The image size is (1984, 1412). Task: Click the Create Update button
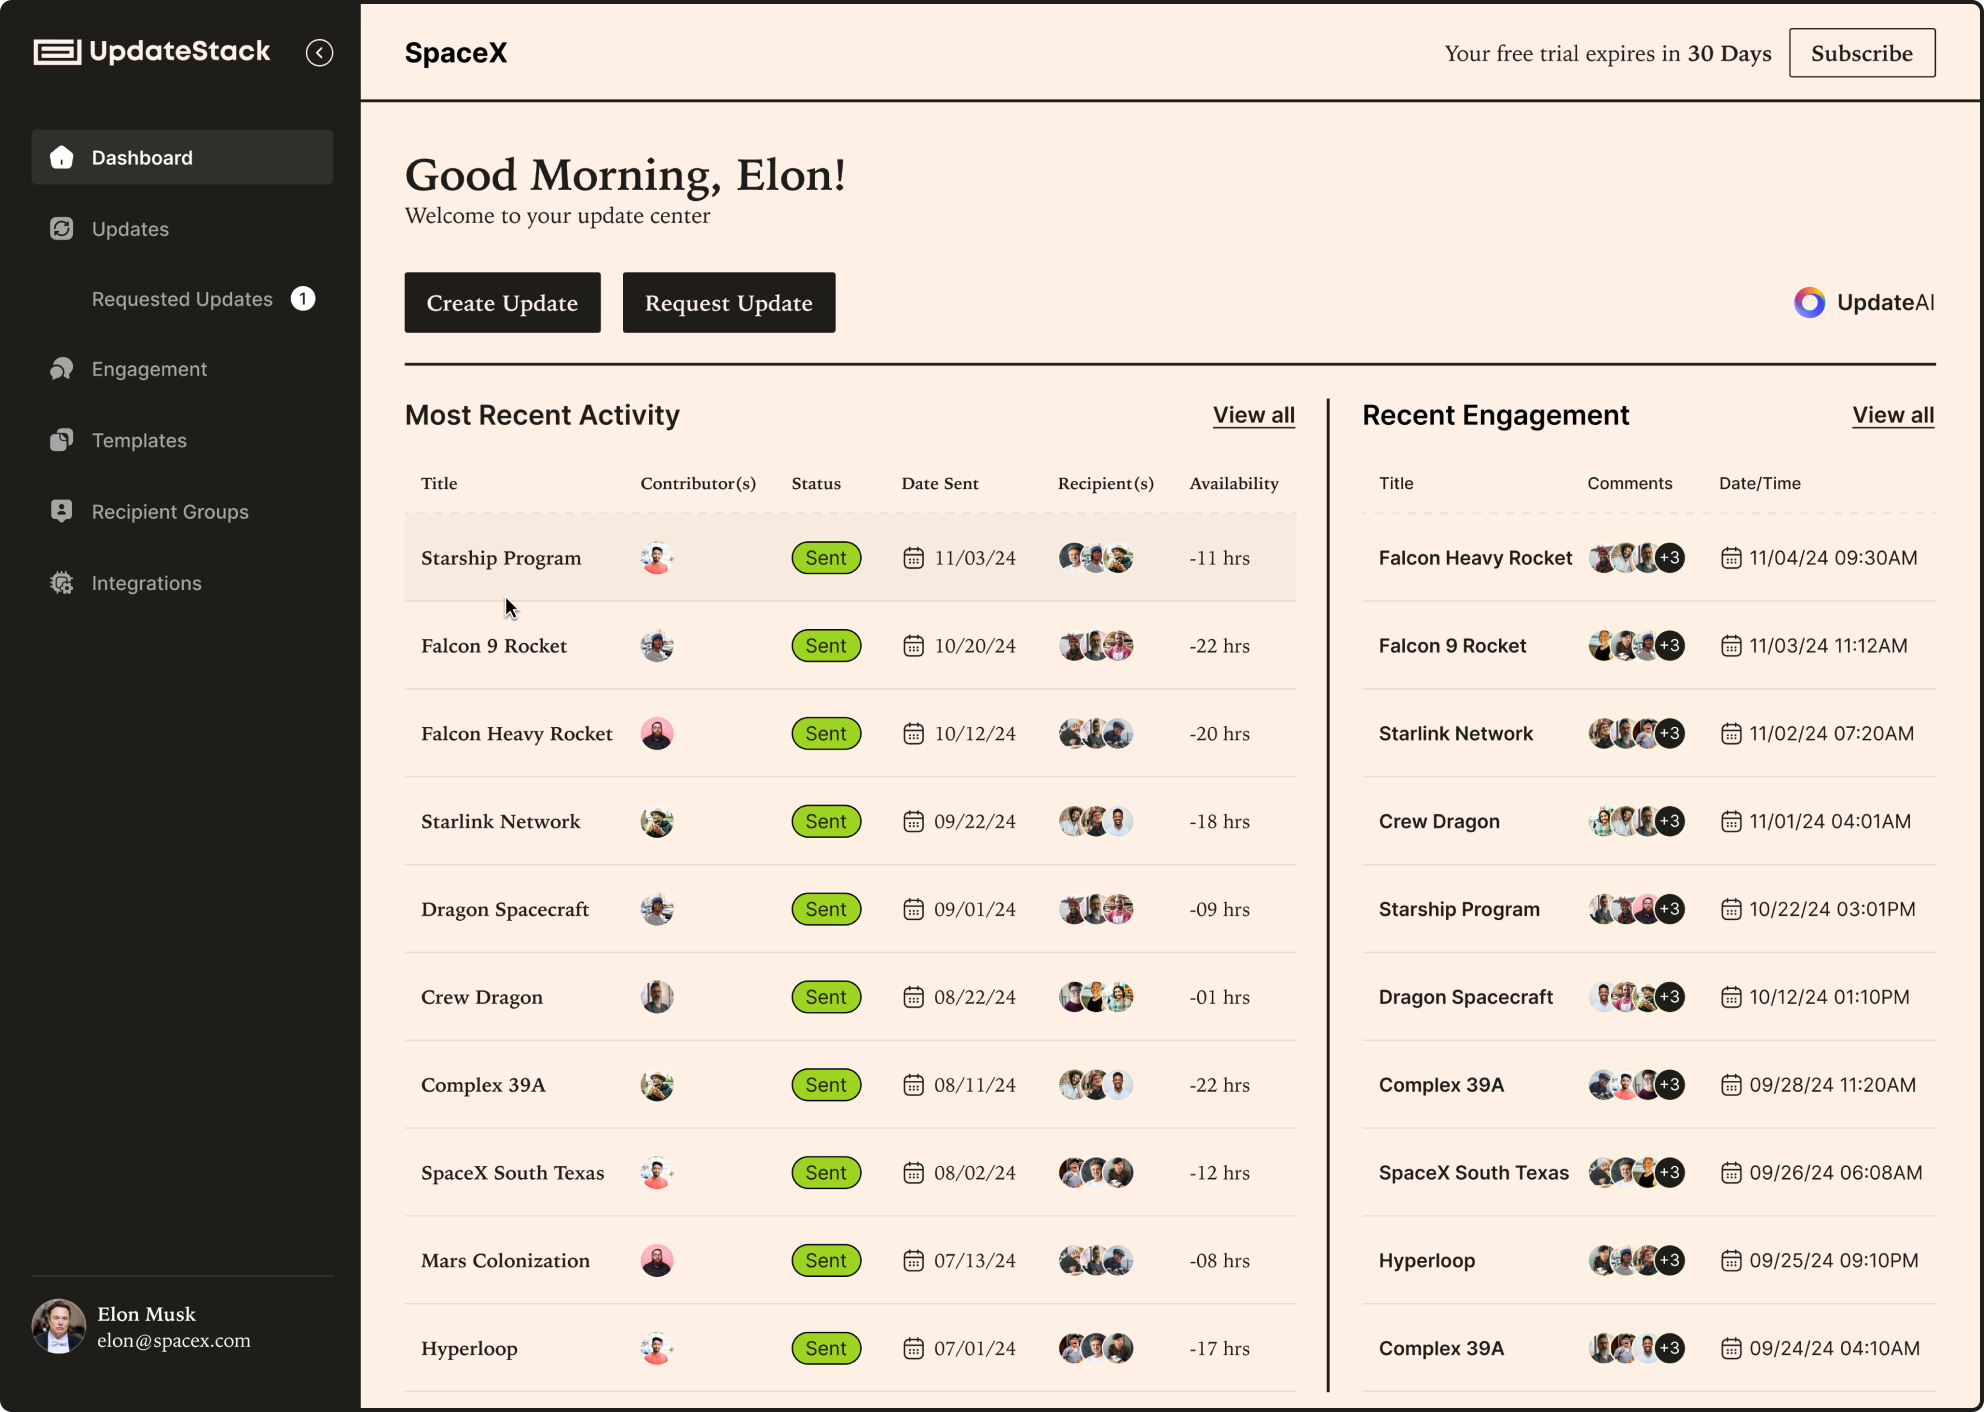[502, 302]
